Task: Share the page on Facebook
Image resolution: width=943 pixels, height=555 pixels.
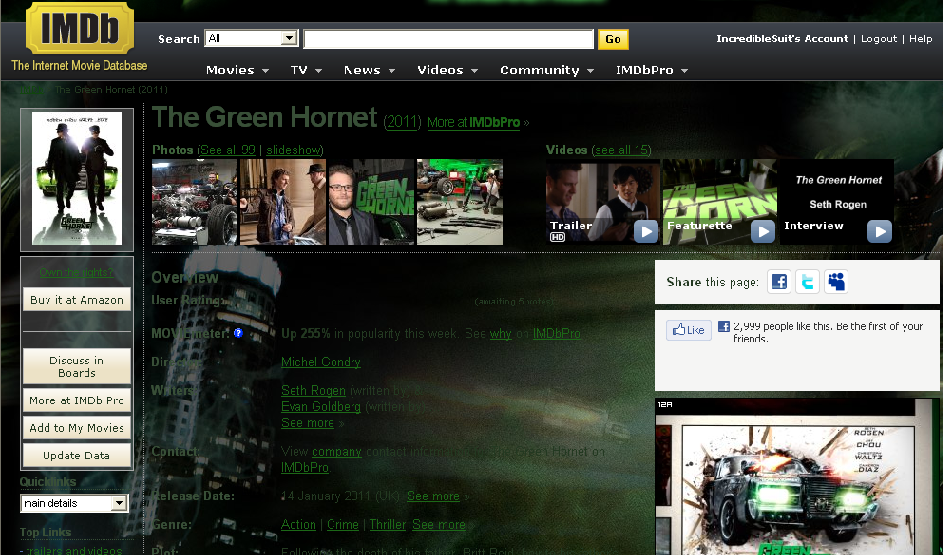Action: coord(779,281)
